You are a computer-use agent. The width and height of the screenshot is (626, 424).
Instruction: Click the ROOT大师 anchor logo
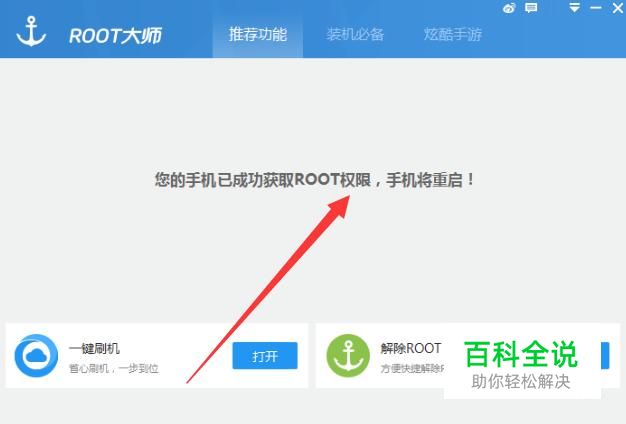pos(31,32)
